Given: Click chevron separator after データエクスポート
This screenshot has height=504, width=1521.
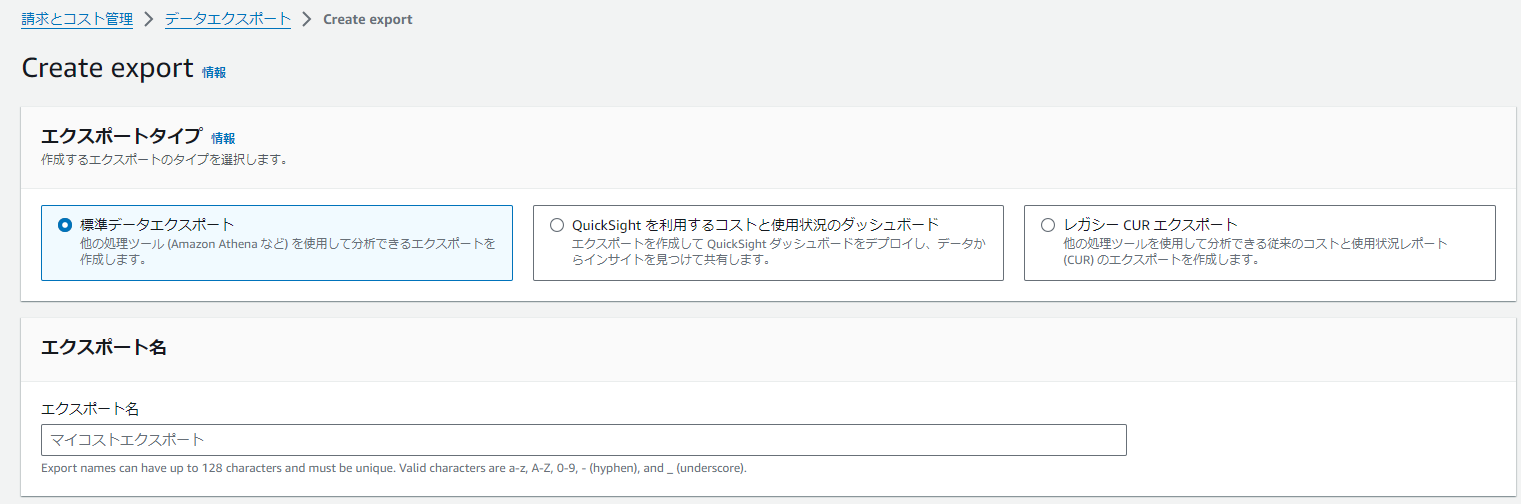Looking at the screenshot, I should 307,19.
